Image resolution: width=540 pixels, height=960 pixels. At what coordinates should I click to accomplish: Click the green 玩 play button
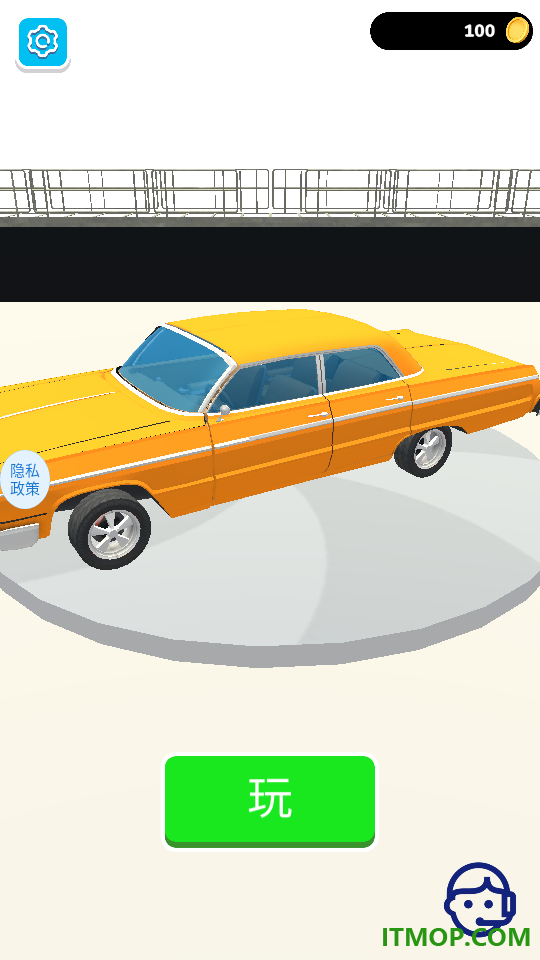270,801
